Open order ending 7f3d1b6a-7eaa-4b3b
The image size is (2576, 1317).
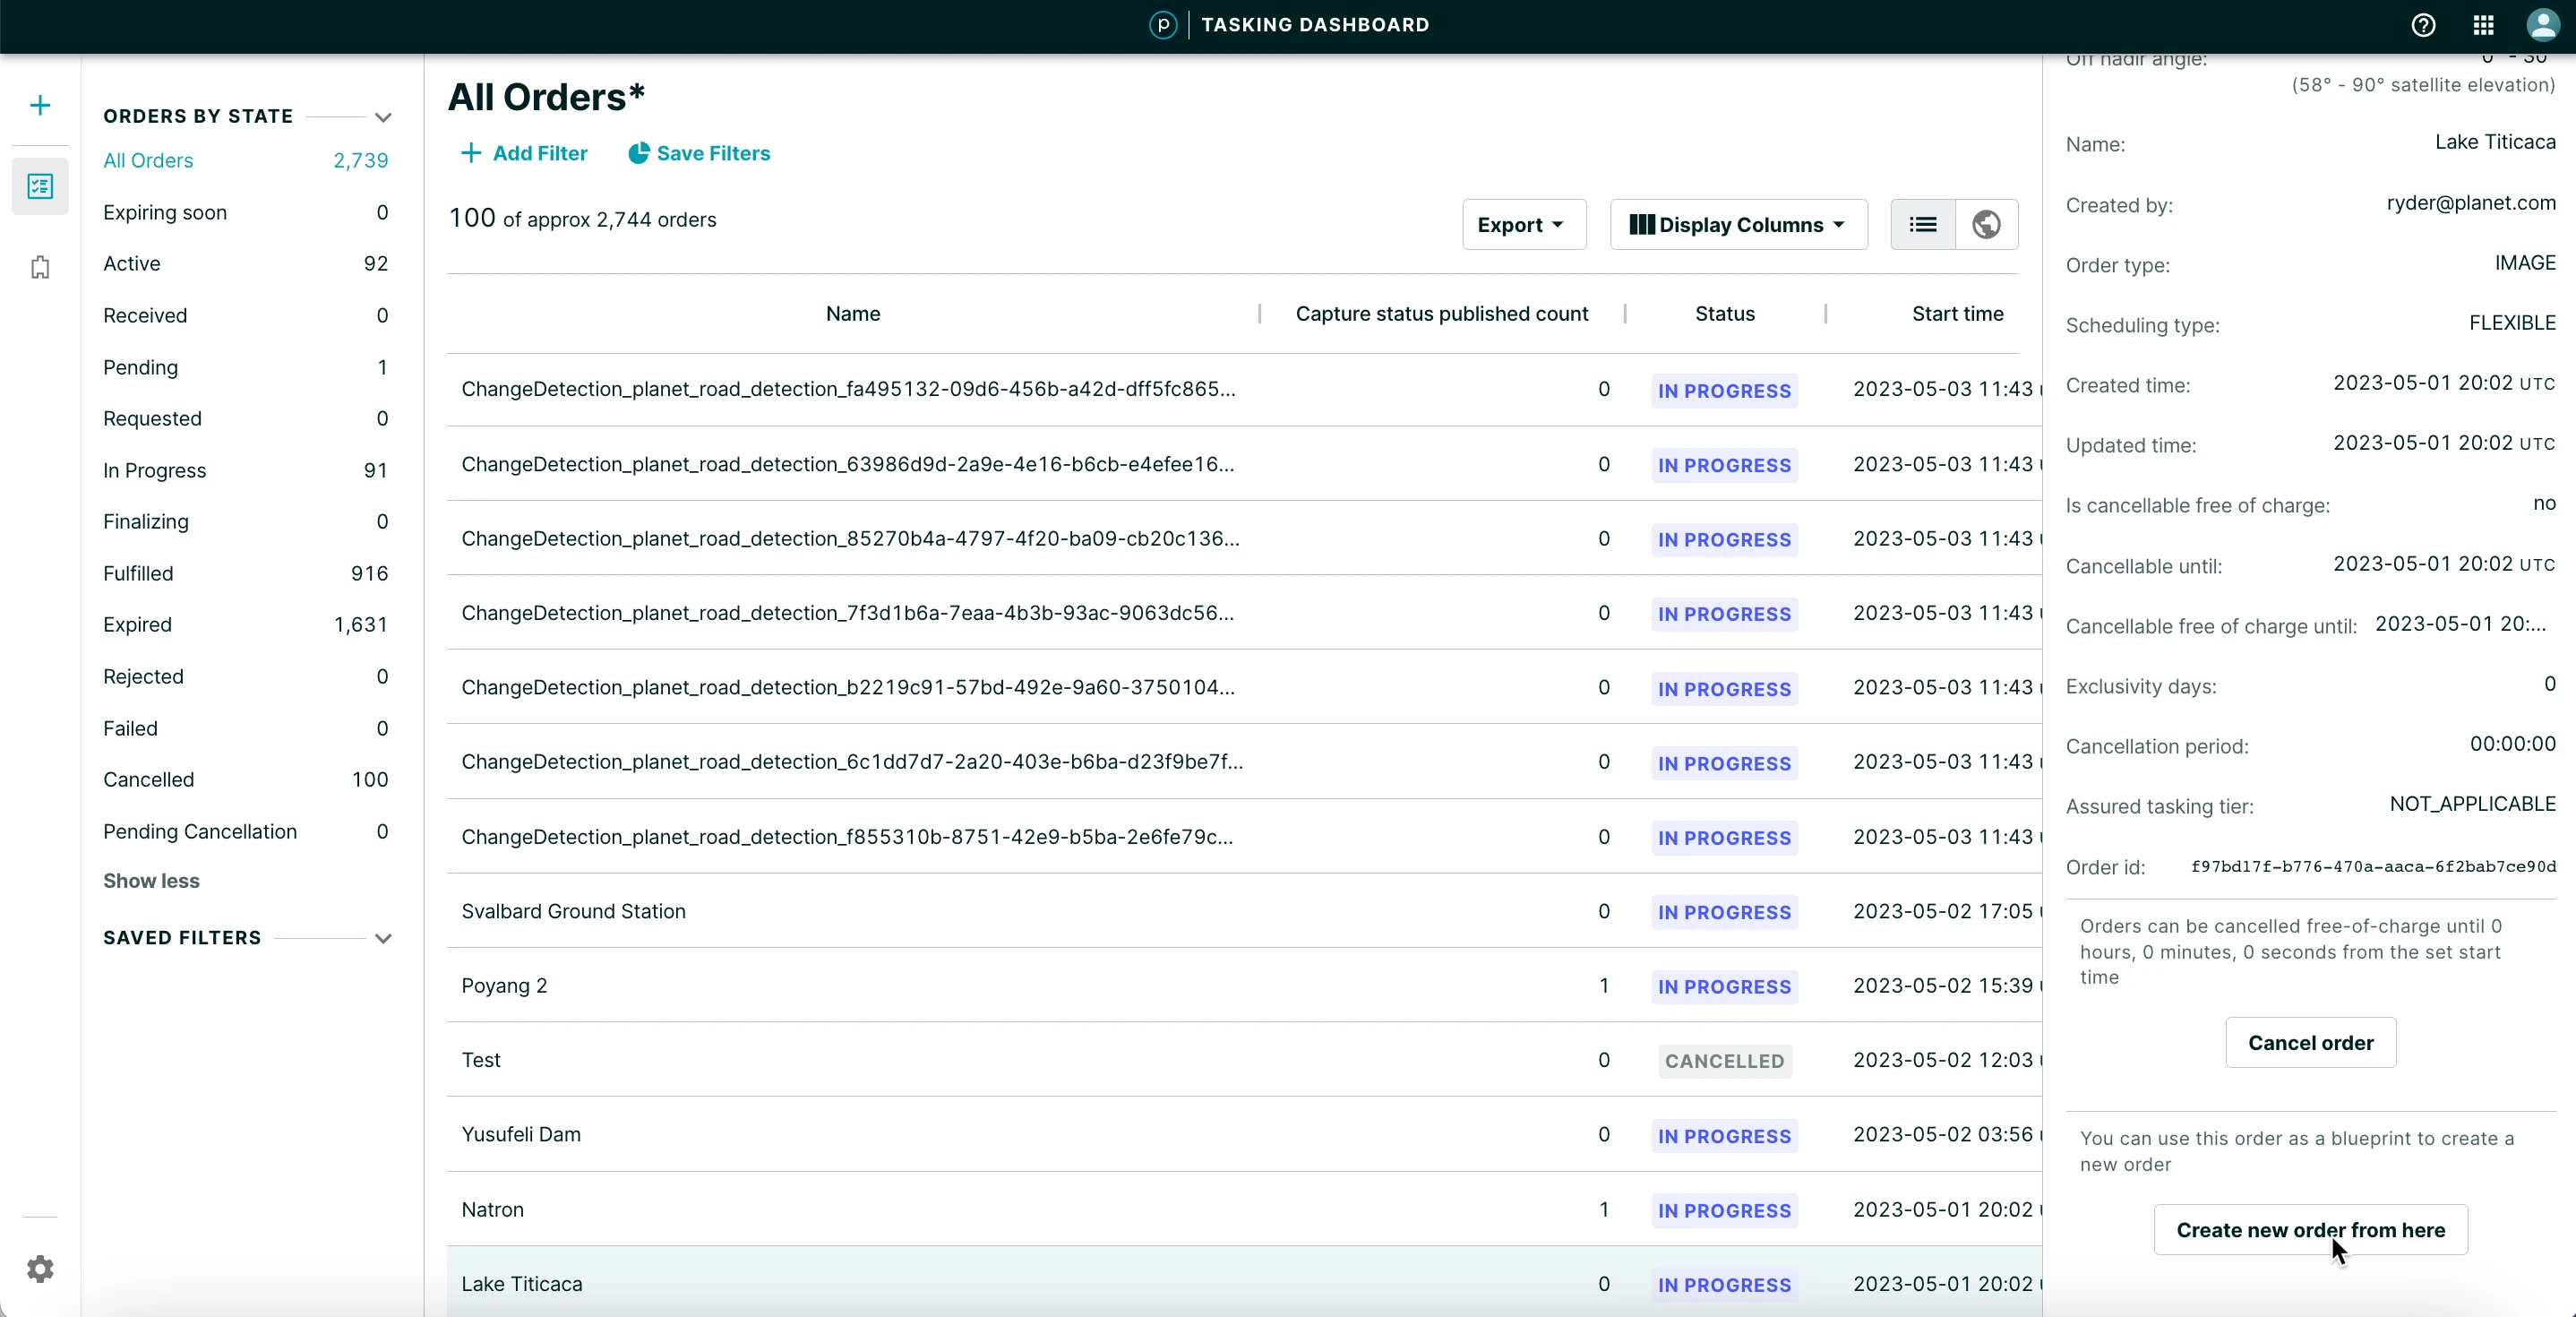[1244, 613]
